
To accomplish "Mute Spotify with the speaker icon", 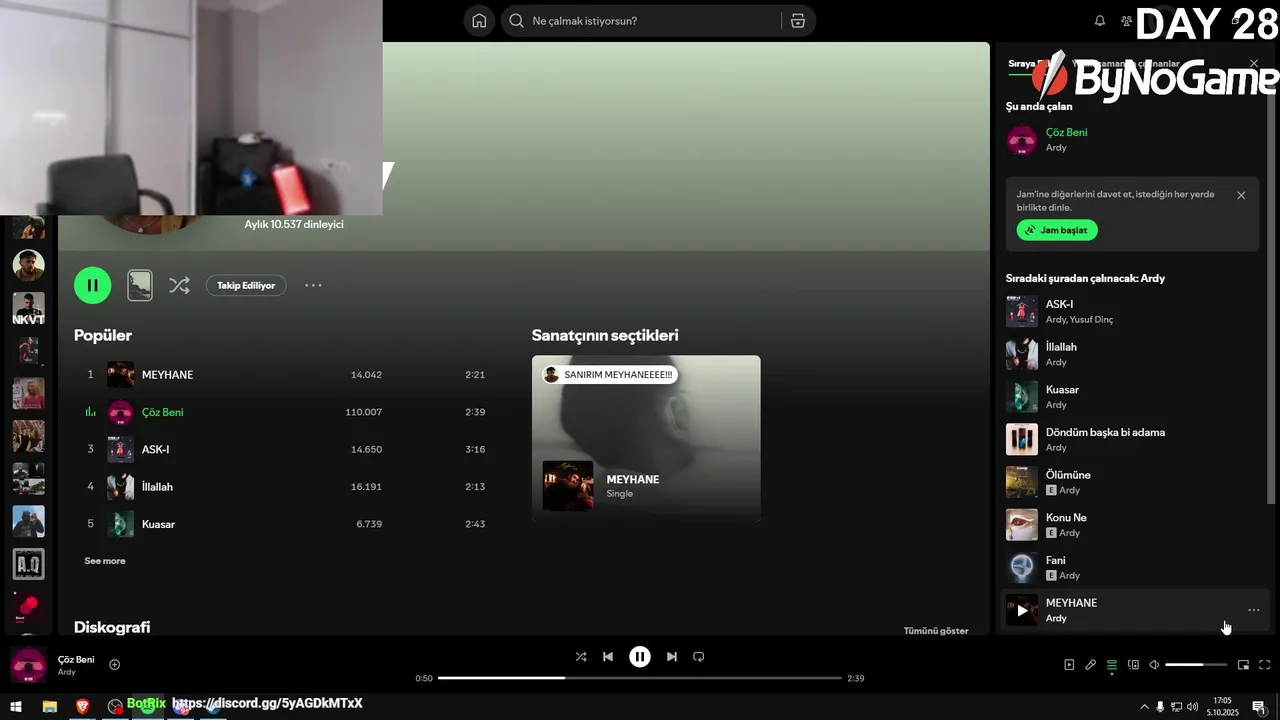I will [x=1154, y=665].
